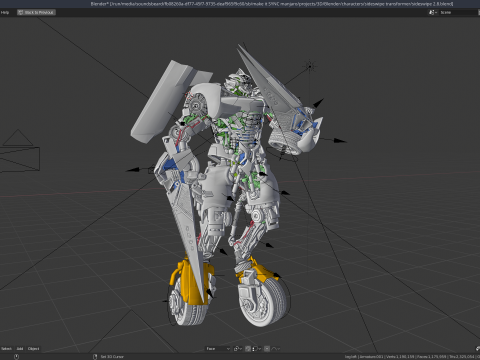Viewport: 480px width, 360px height.
Task: Click the Back to Previous button
Action: 36,12
